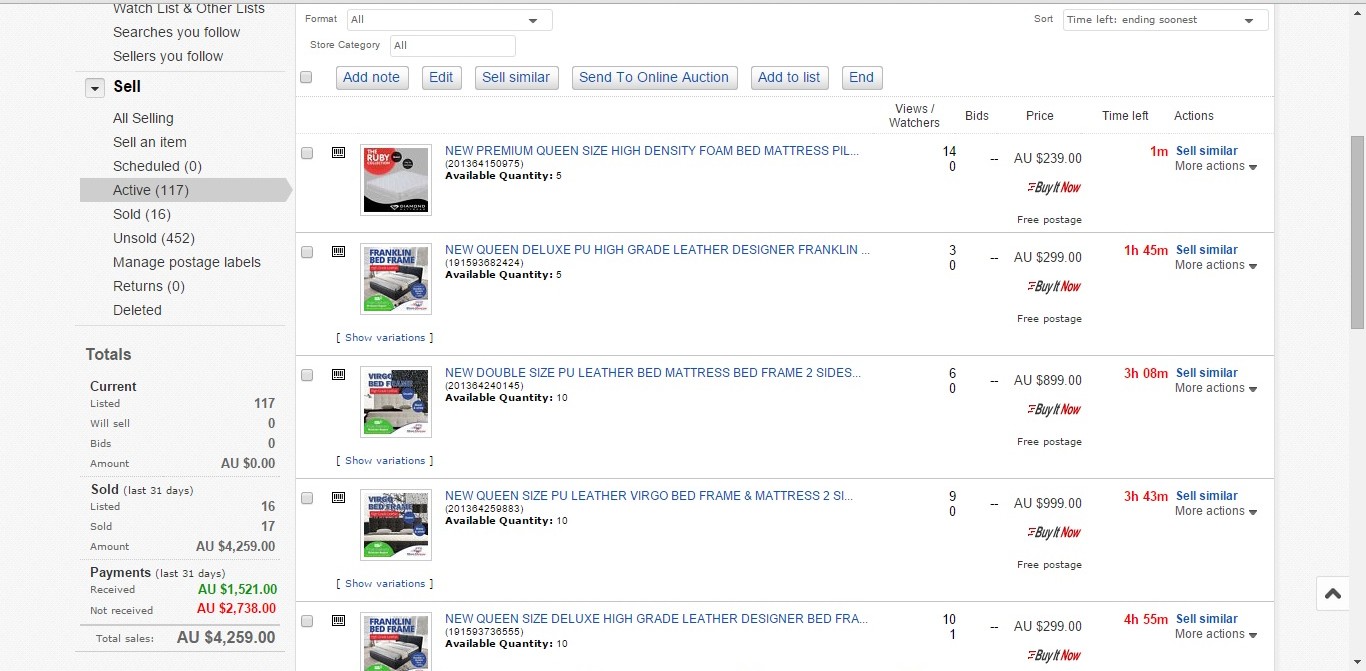Expand More actions for the 3h 08m listing

[x=1216, y=389]
